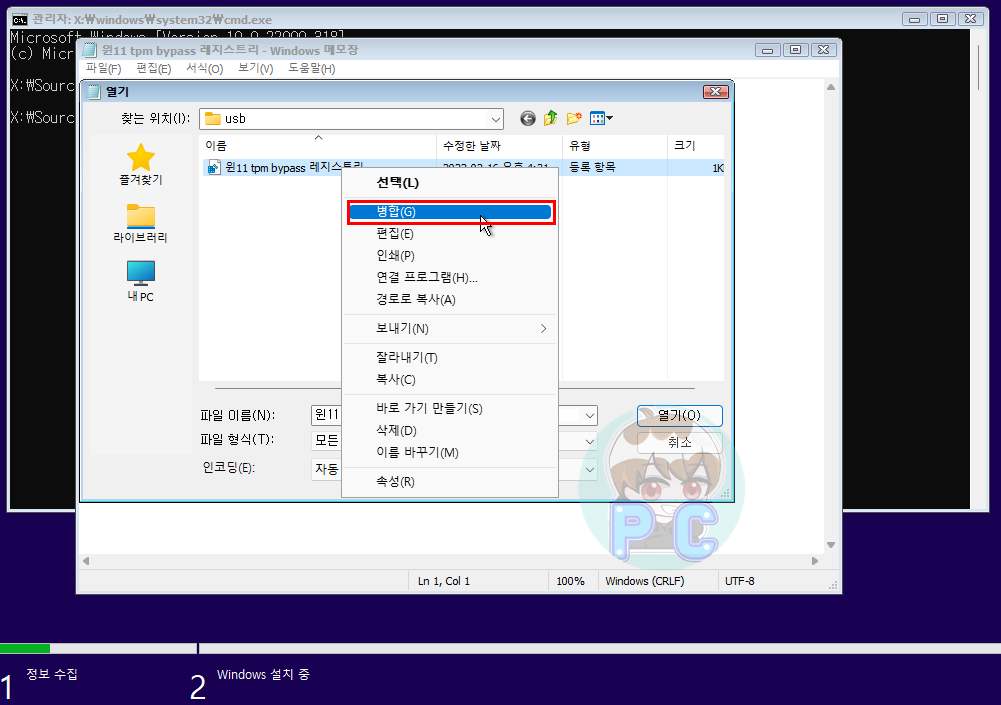Close the 열기 dialog
The image size is (1001, 705).
[716, 92]
